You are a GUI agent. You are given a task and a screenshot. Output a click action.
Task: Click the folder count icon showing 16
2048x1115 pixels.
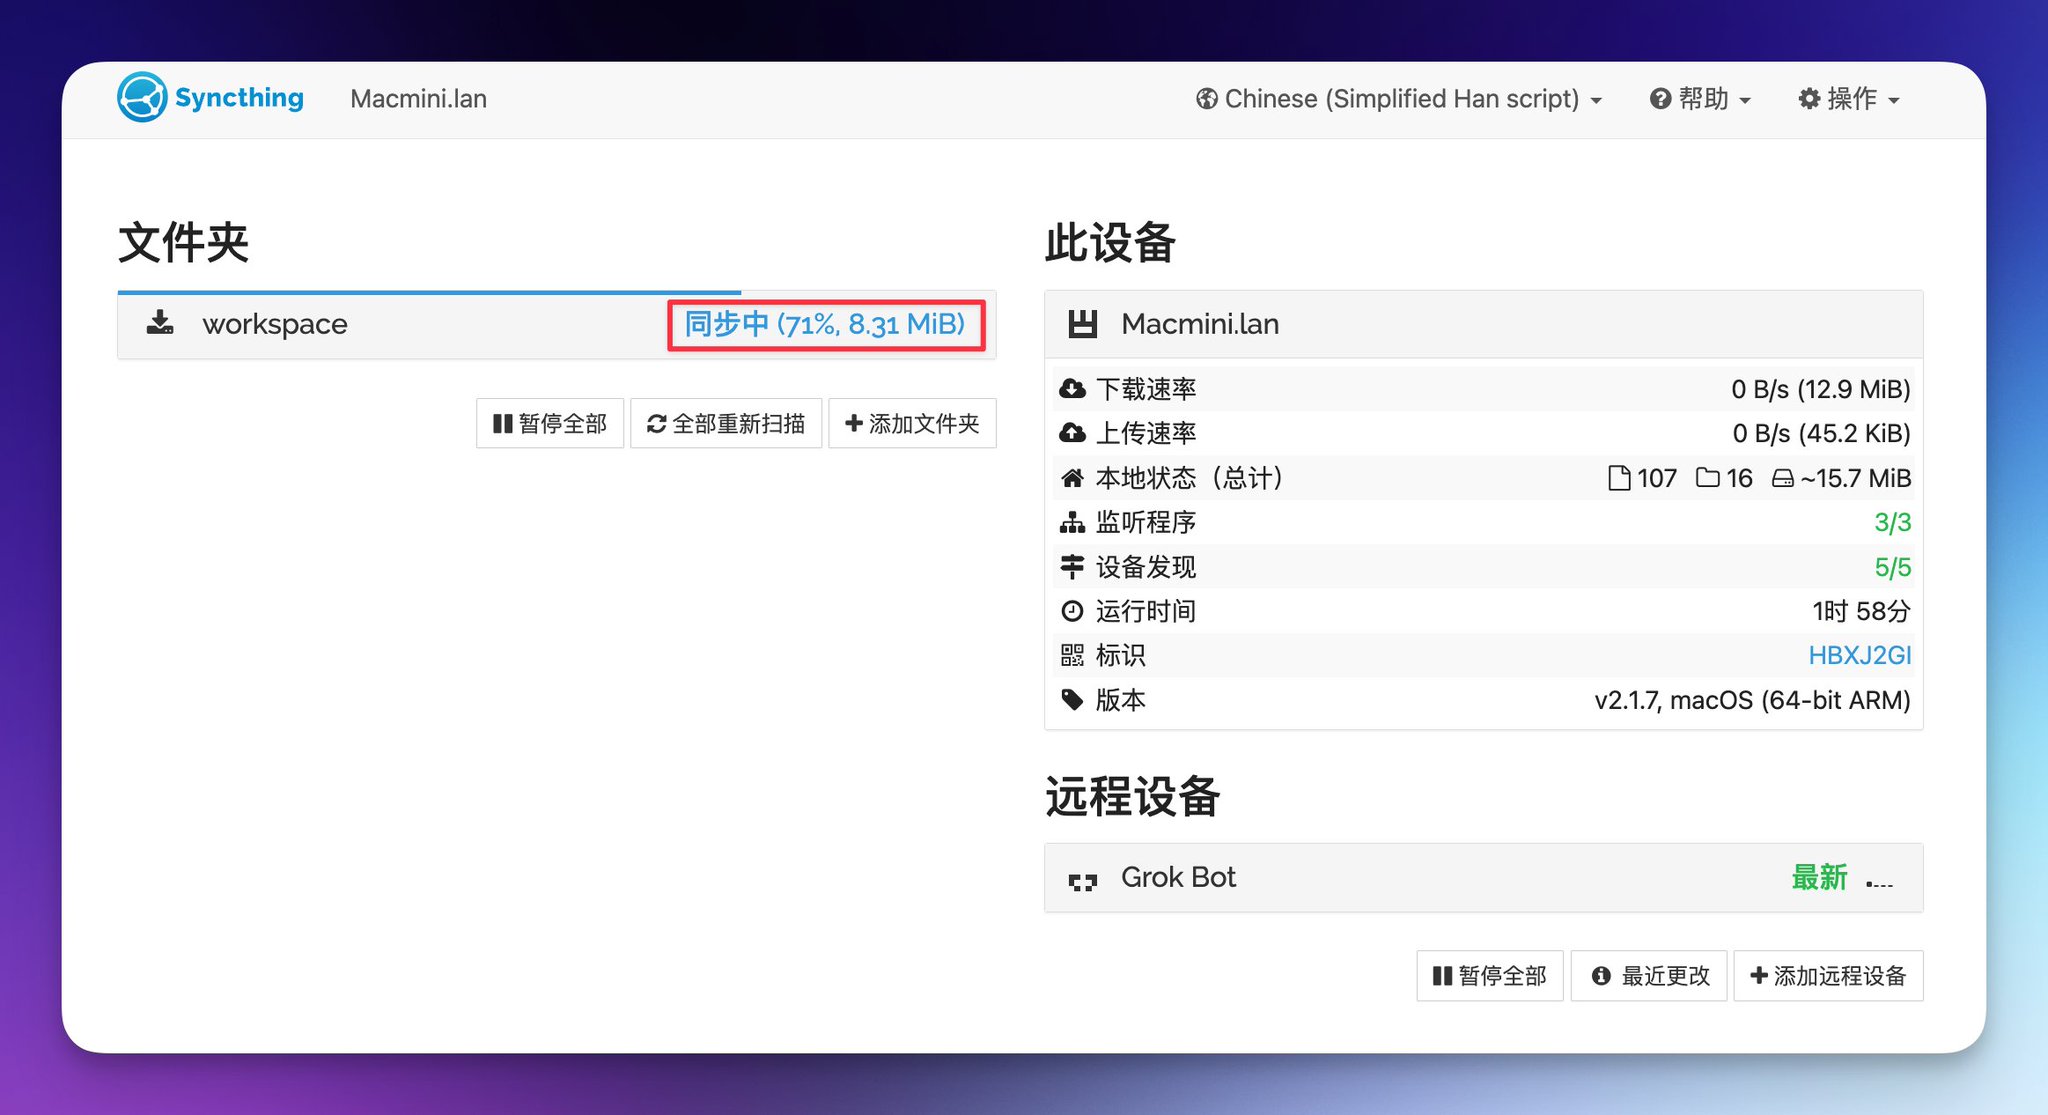tap(1707, 478)
